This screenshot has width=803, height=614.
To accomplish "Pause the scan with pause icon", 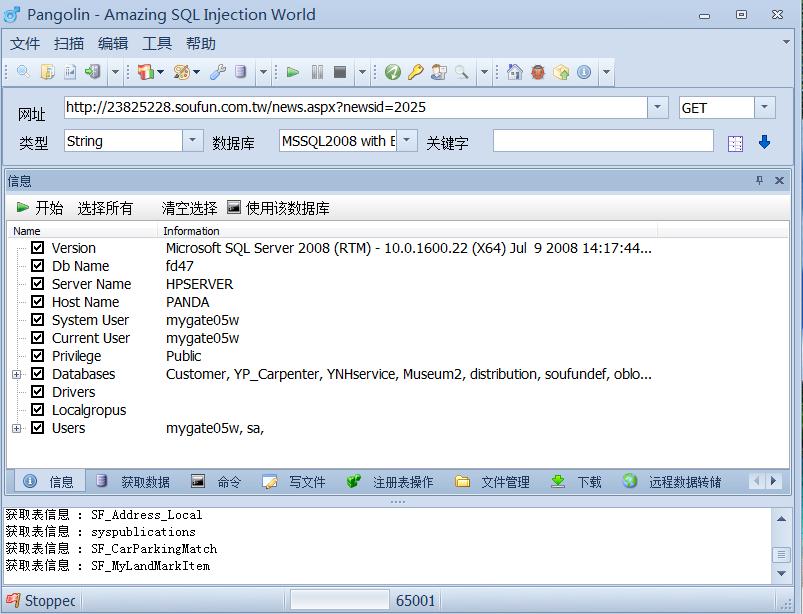I will 317,72.
